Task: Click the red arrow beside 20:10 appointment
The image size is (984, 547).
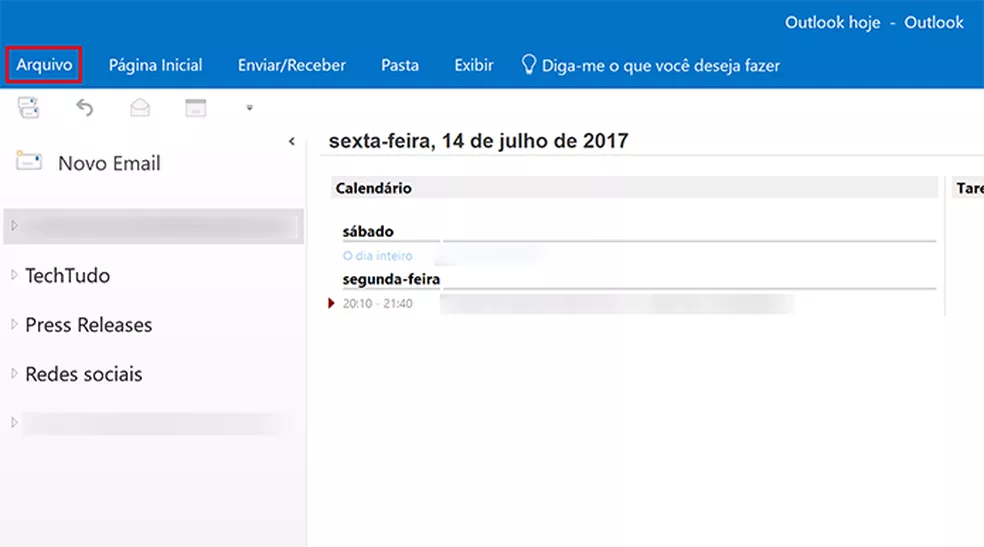Action: click(331, 304)
